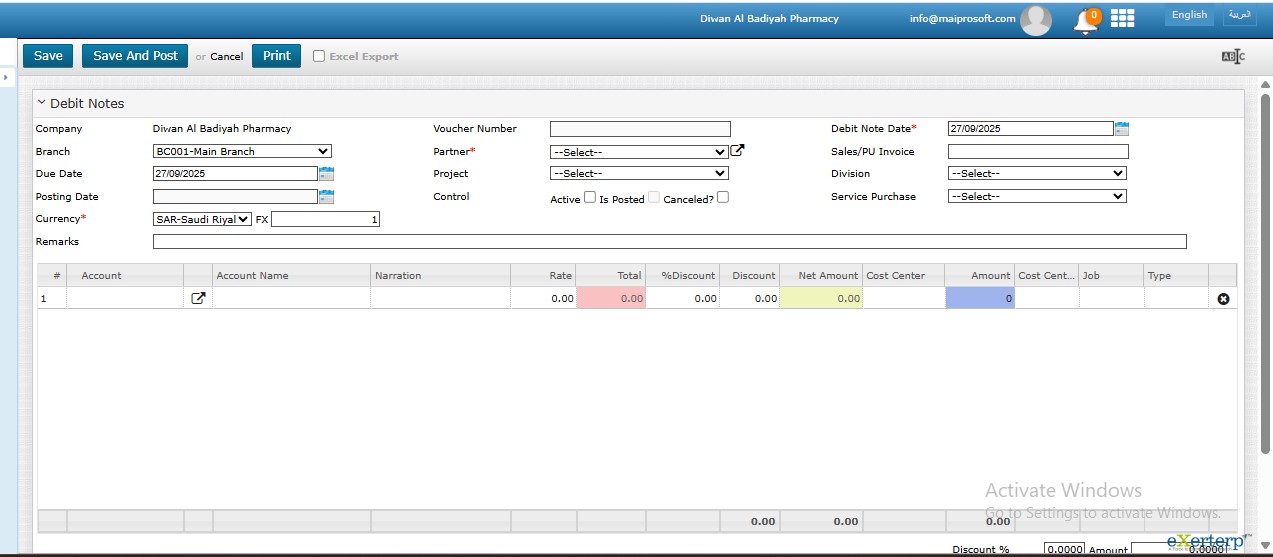
Task: Click the user profile avatar
Action: pyautogui.click(x=1035, y=19)
